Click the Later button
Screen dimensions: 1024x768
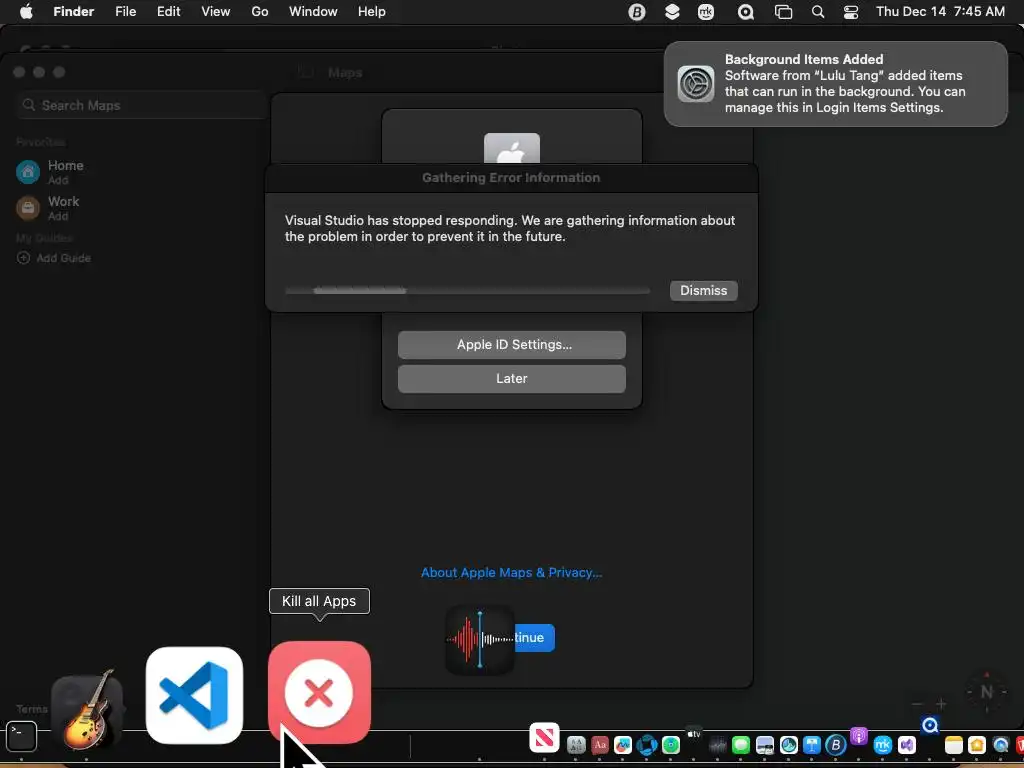click(x=511, y=379)
